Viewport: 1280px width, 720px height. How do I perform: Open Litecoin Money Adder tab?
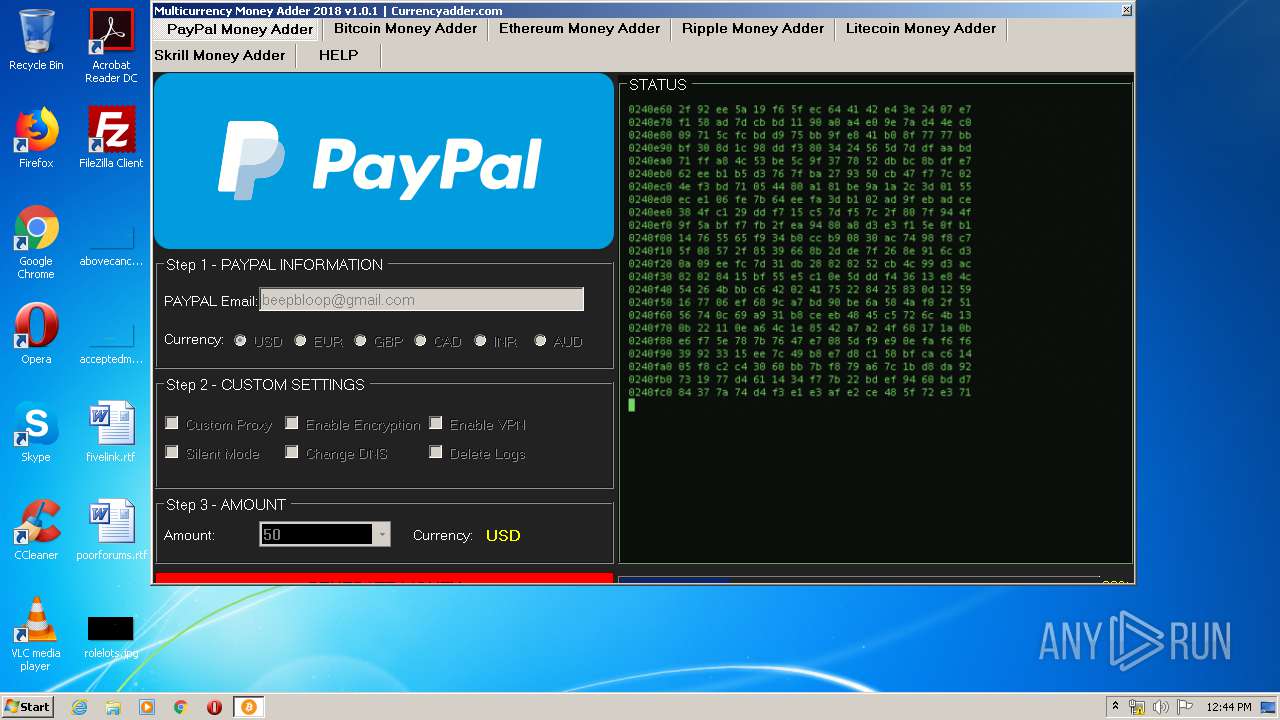921,29
